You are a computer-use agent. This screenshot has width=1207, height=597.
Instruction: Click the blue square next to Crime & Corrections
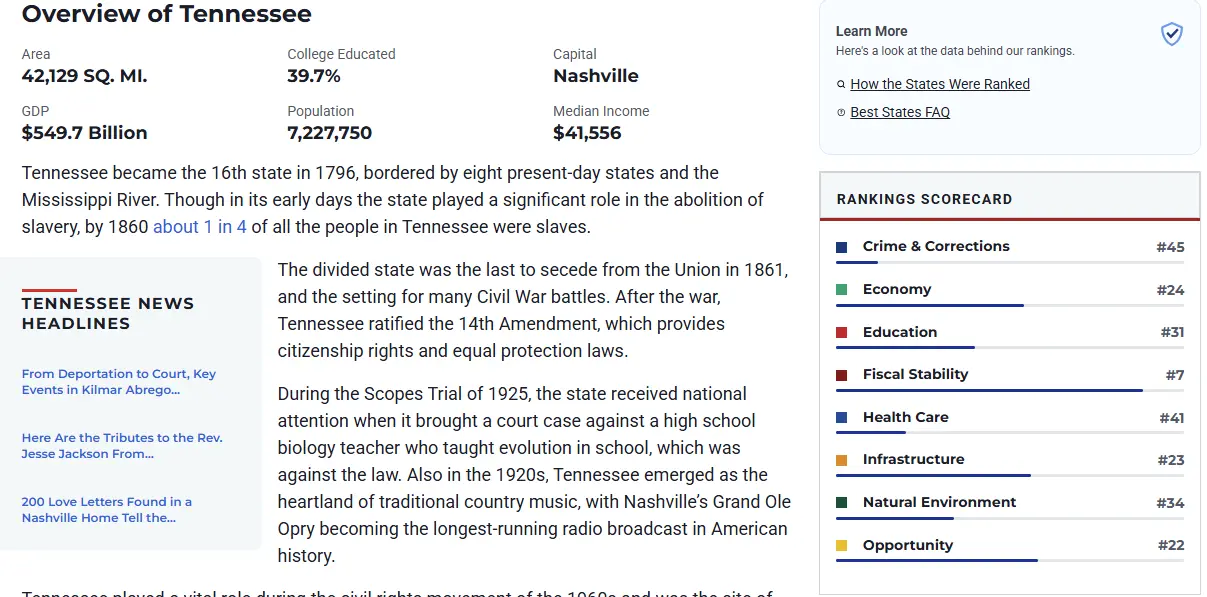coord(842,247)
